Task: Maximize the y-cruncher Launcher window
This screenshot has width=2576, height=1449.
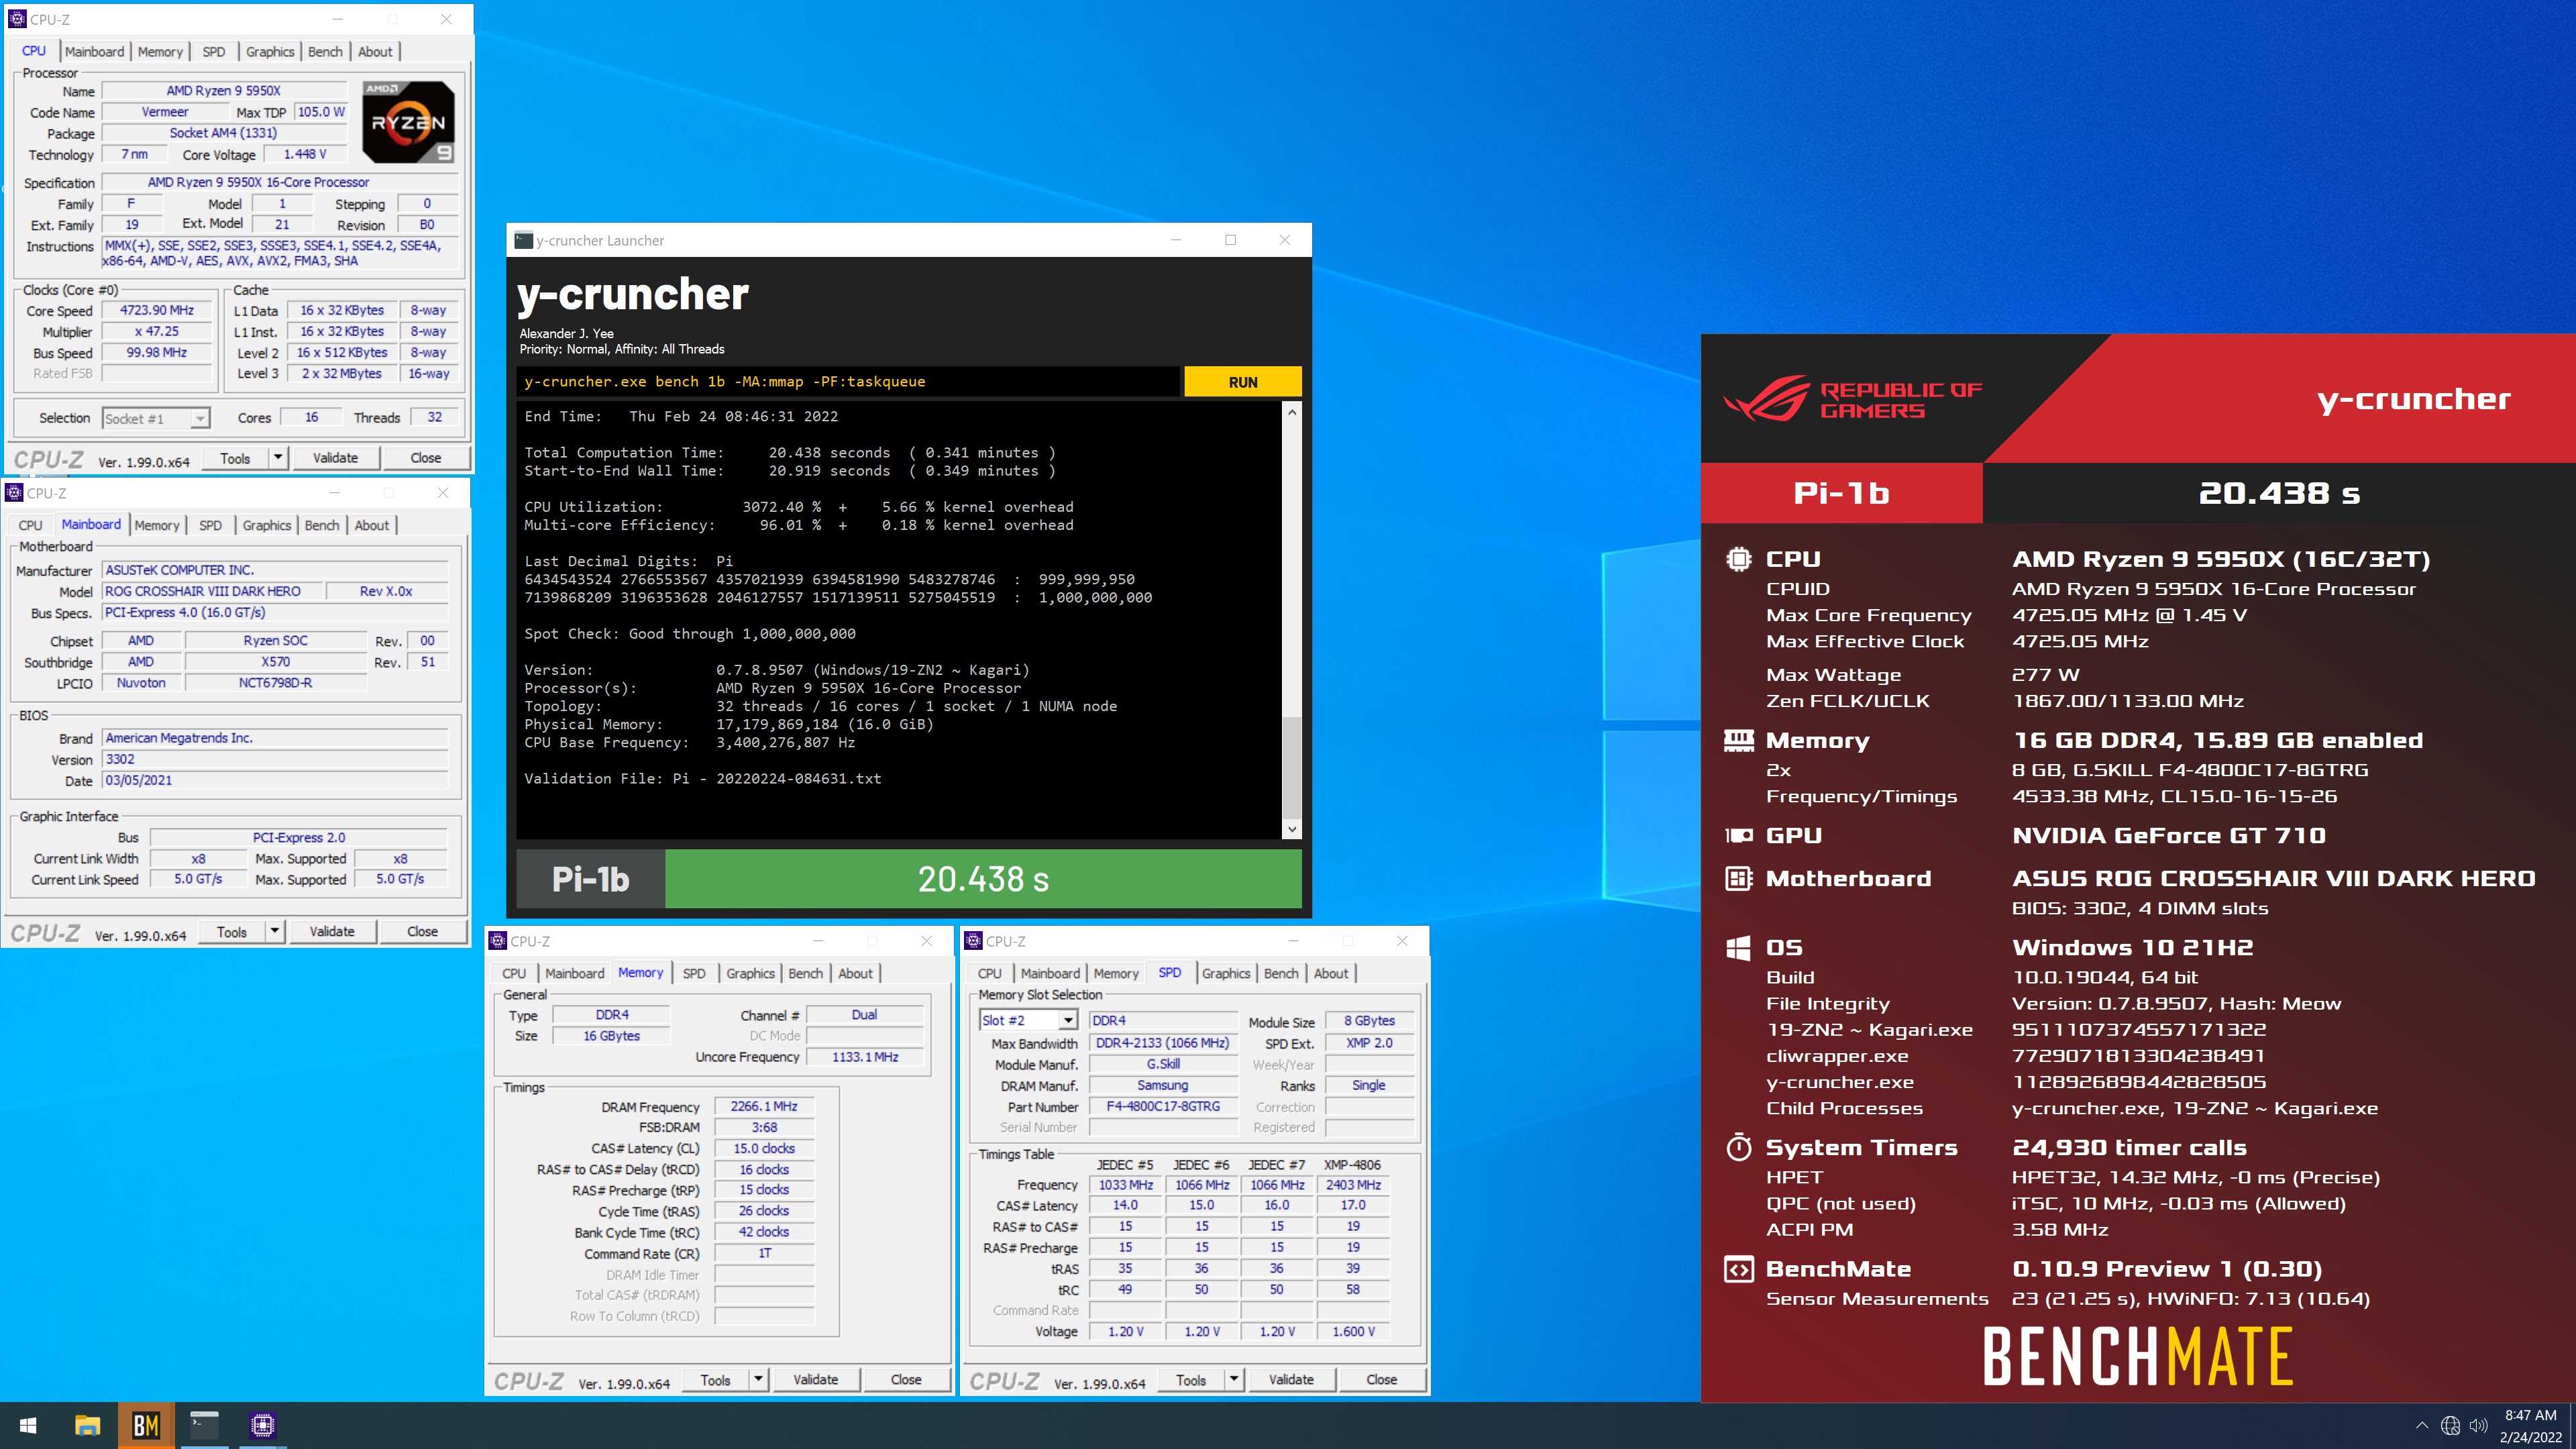Action: (x=1230, y=240)
